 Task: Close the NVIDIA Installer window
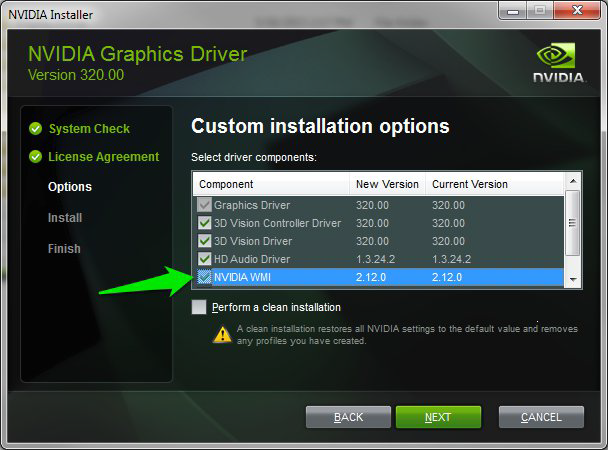pos(577,10)
